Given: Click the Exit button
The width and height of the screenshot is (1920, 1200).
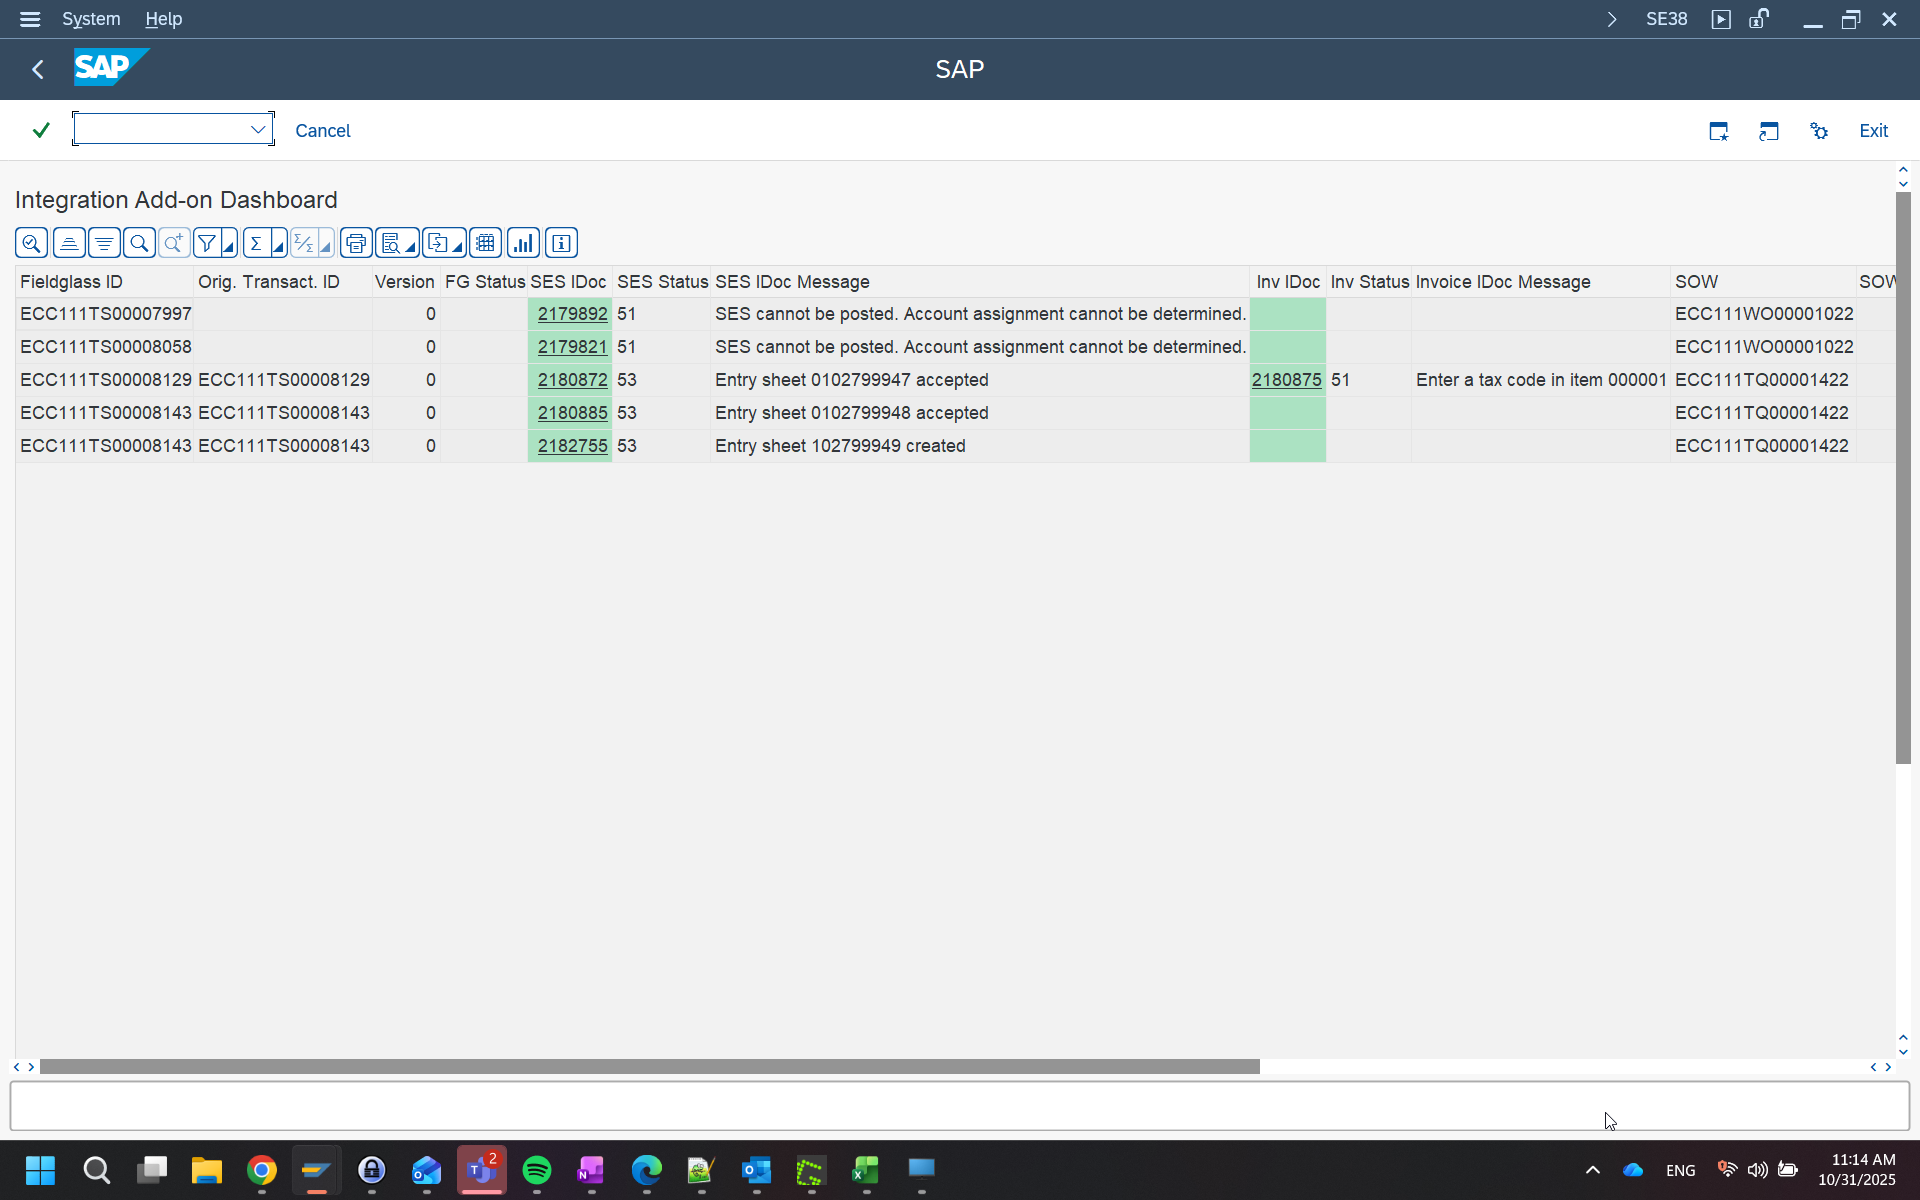Looking at the screenshot, I should [1873, 131].
